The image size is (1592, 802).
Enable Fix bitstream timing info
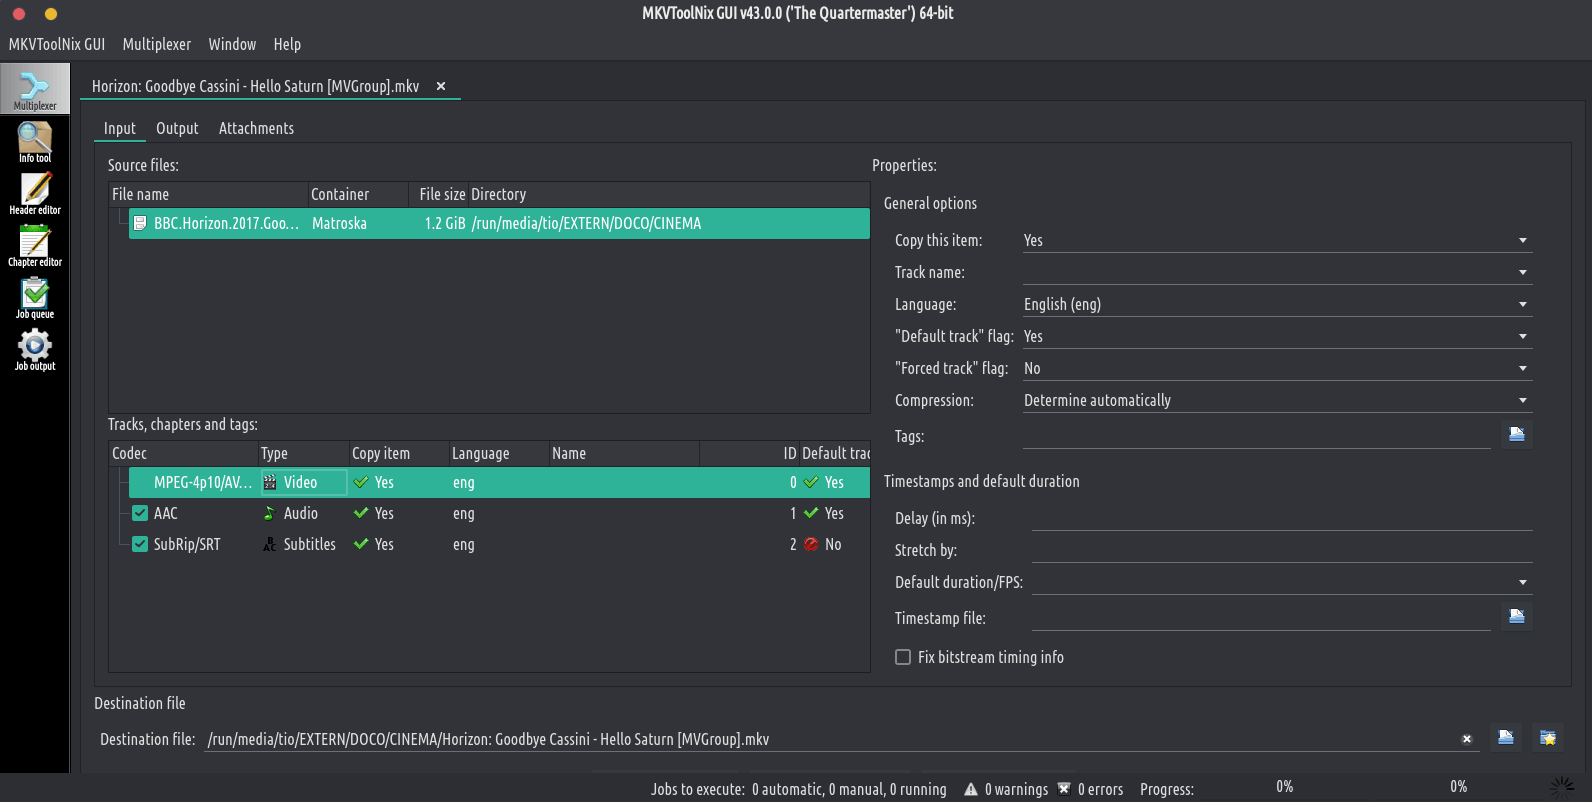tap(903, 657)
